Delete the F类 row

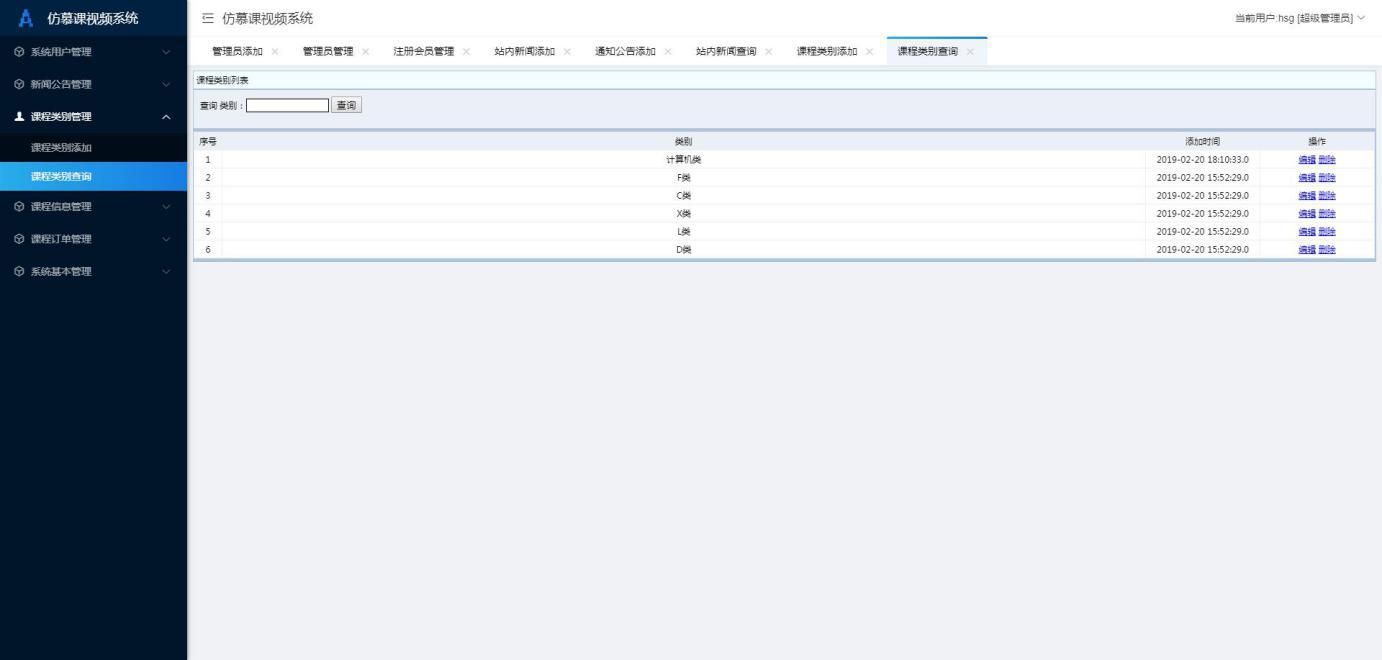1327,178
